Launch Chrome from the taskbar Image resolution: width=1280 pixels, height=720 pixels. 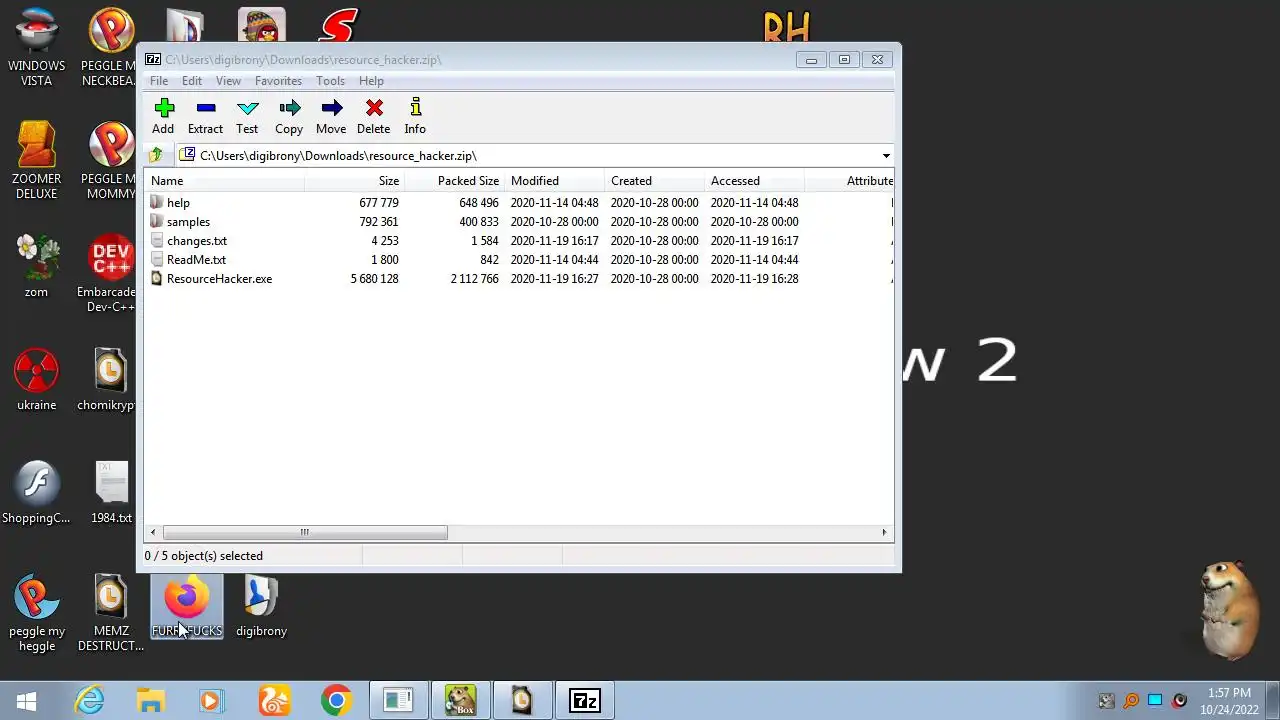coord(336,701)
